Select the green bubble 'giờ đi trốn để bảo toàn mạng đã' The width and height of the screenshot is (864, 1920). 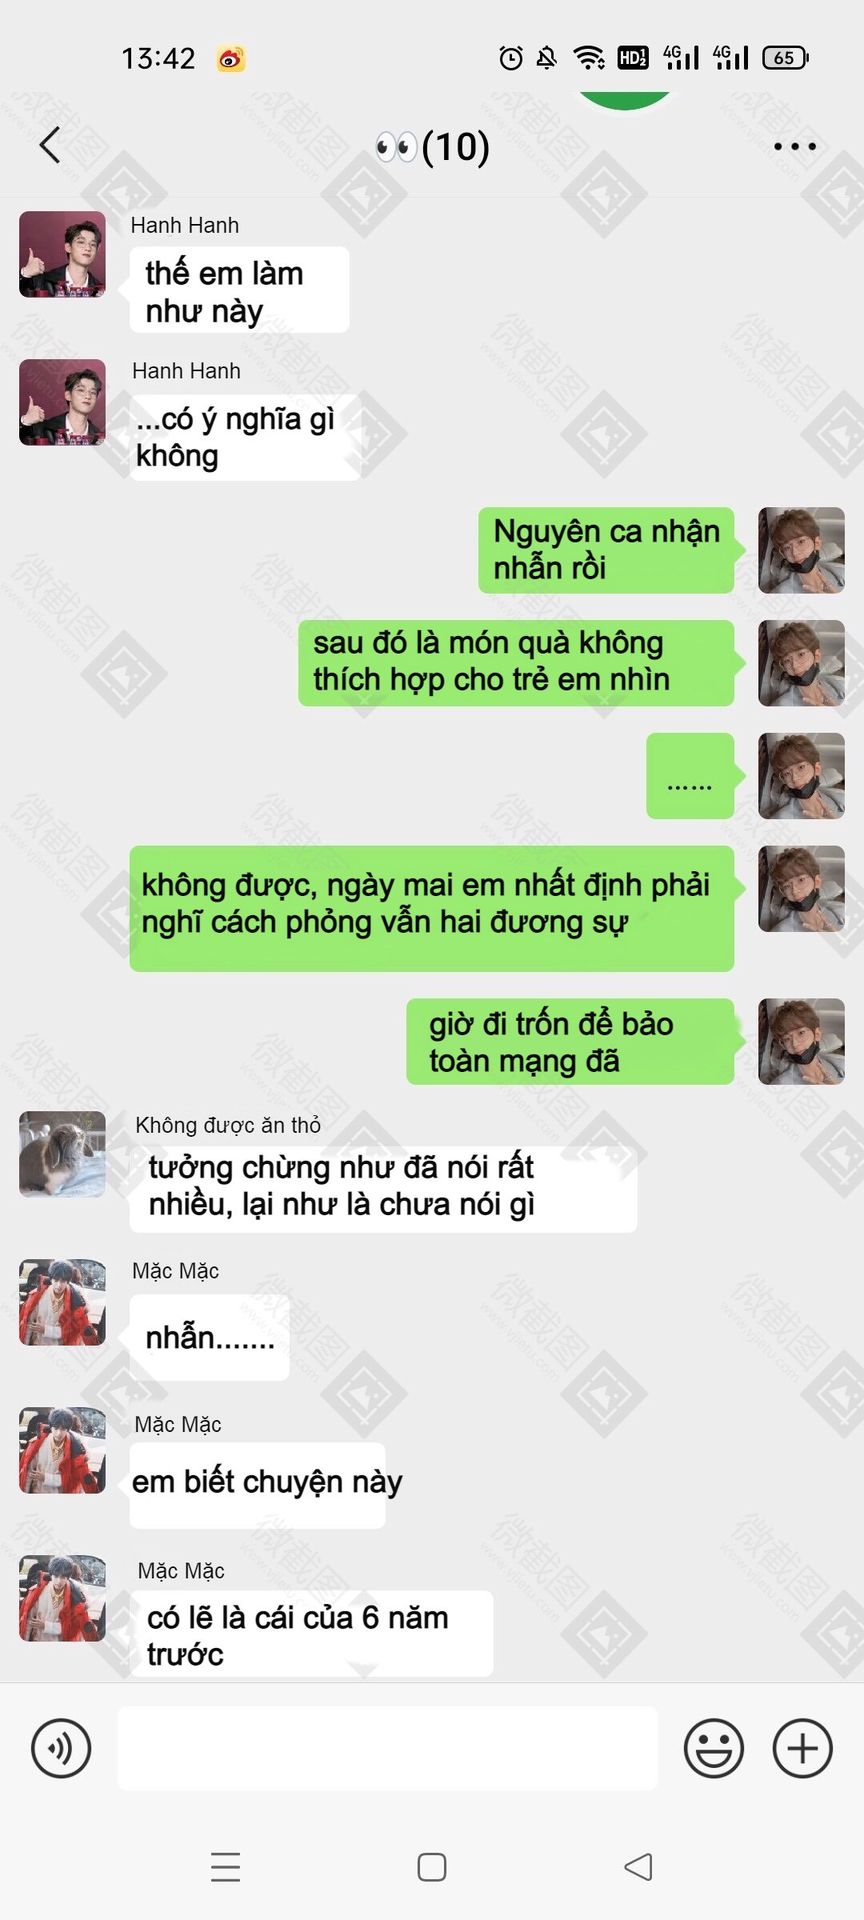pos(570,1042)
